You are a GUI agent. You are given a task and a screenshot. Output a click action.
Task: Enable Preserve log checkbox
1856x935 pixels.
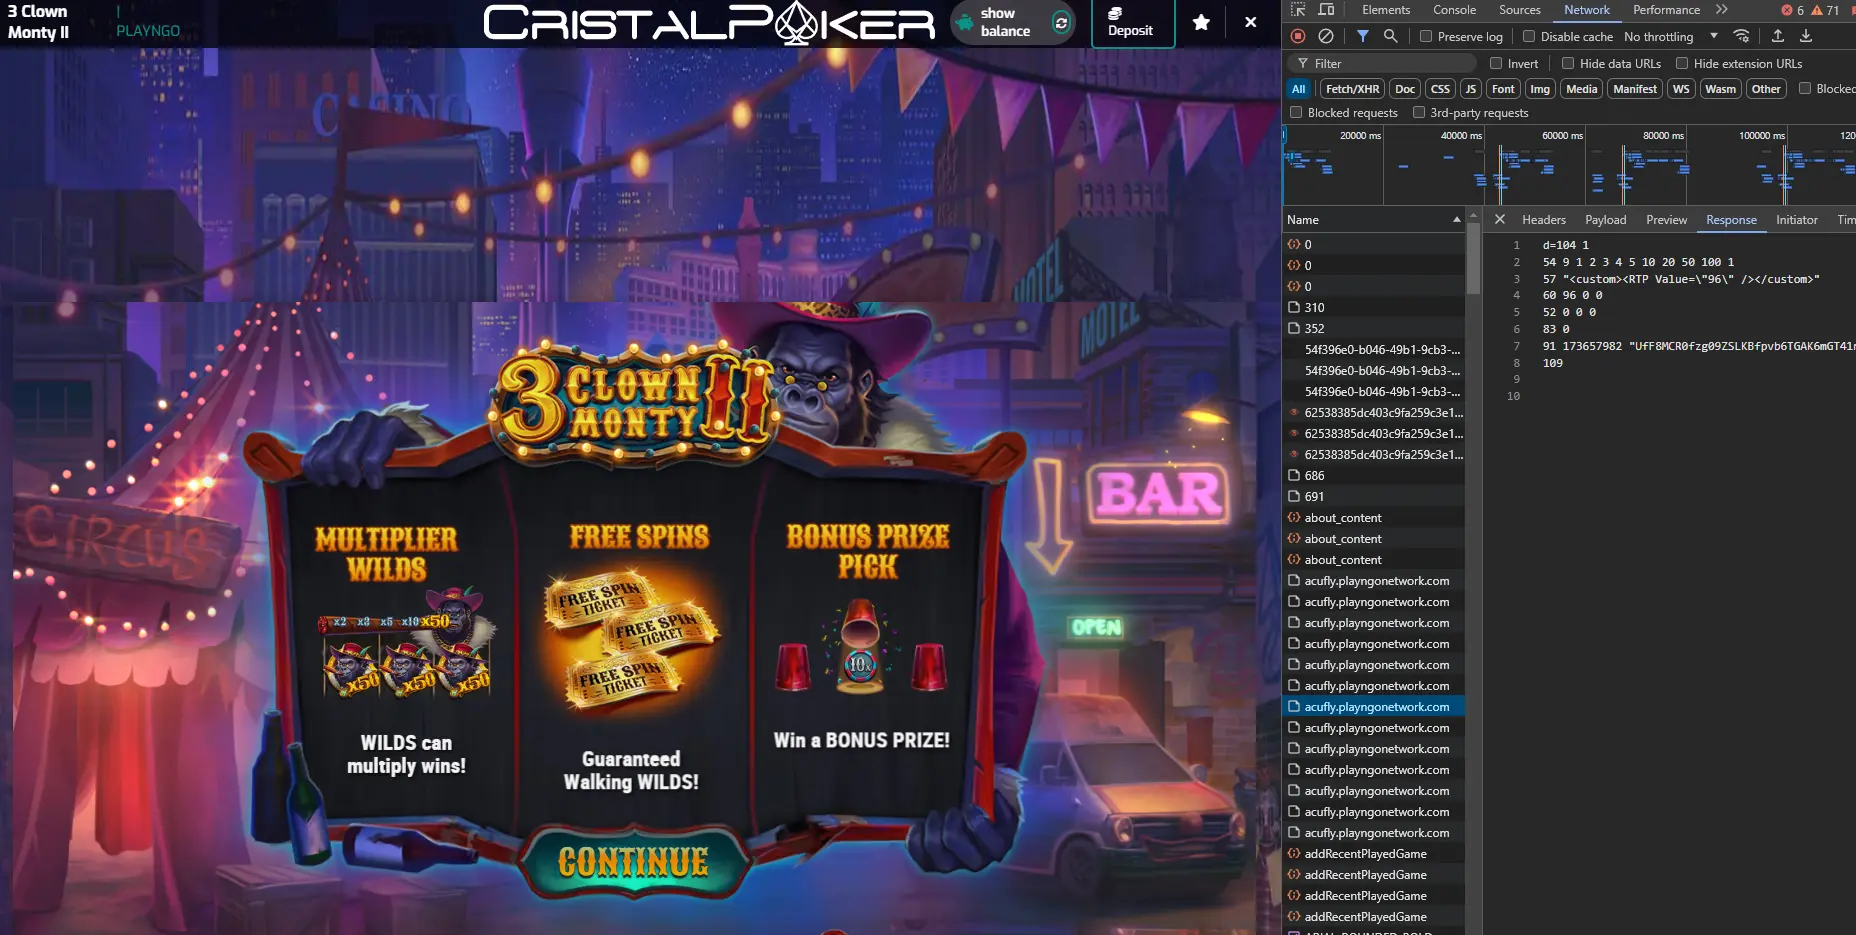tap(1427, 36)
